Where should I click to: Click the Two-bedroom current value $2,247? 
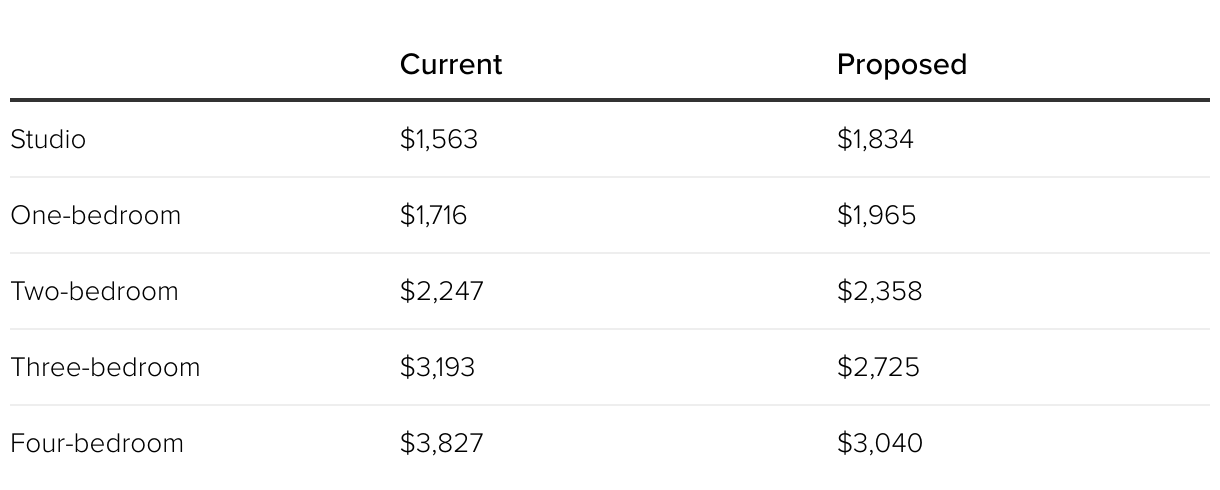point(442,291)
